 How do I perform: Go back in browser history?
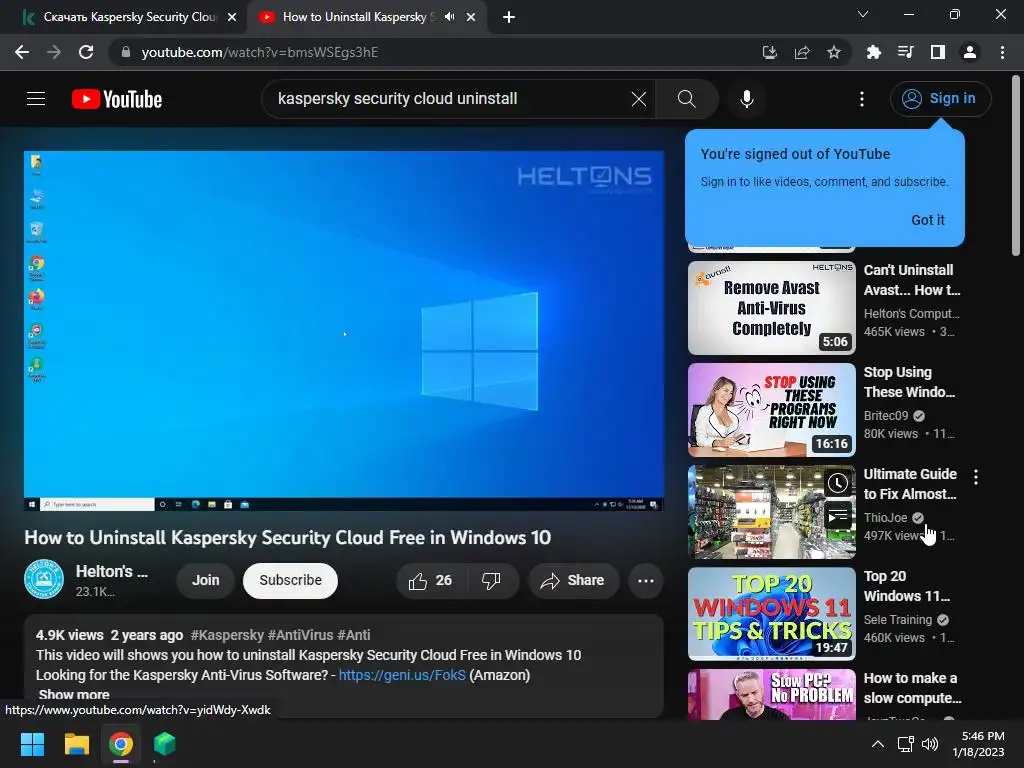[x=22, y=52]
